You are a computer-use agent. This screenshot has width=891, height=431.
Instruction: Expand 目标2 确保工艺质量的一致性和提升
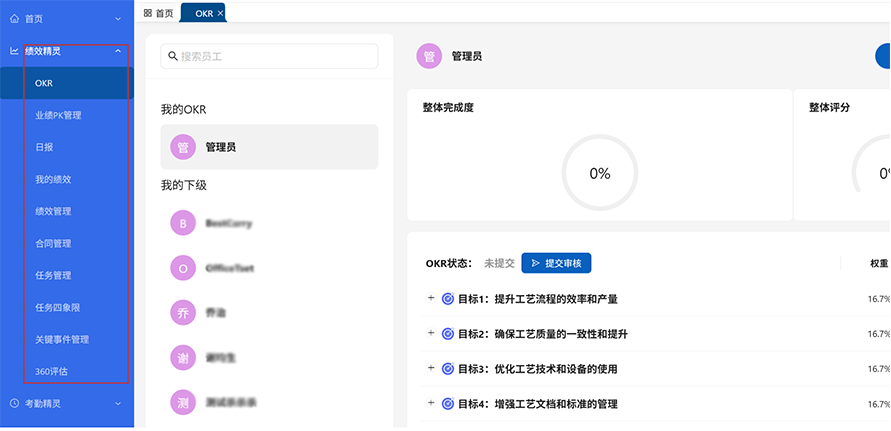(x=431, y=333)
